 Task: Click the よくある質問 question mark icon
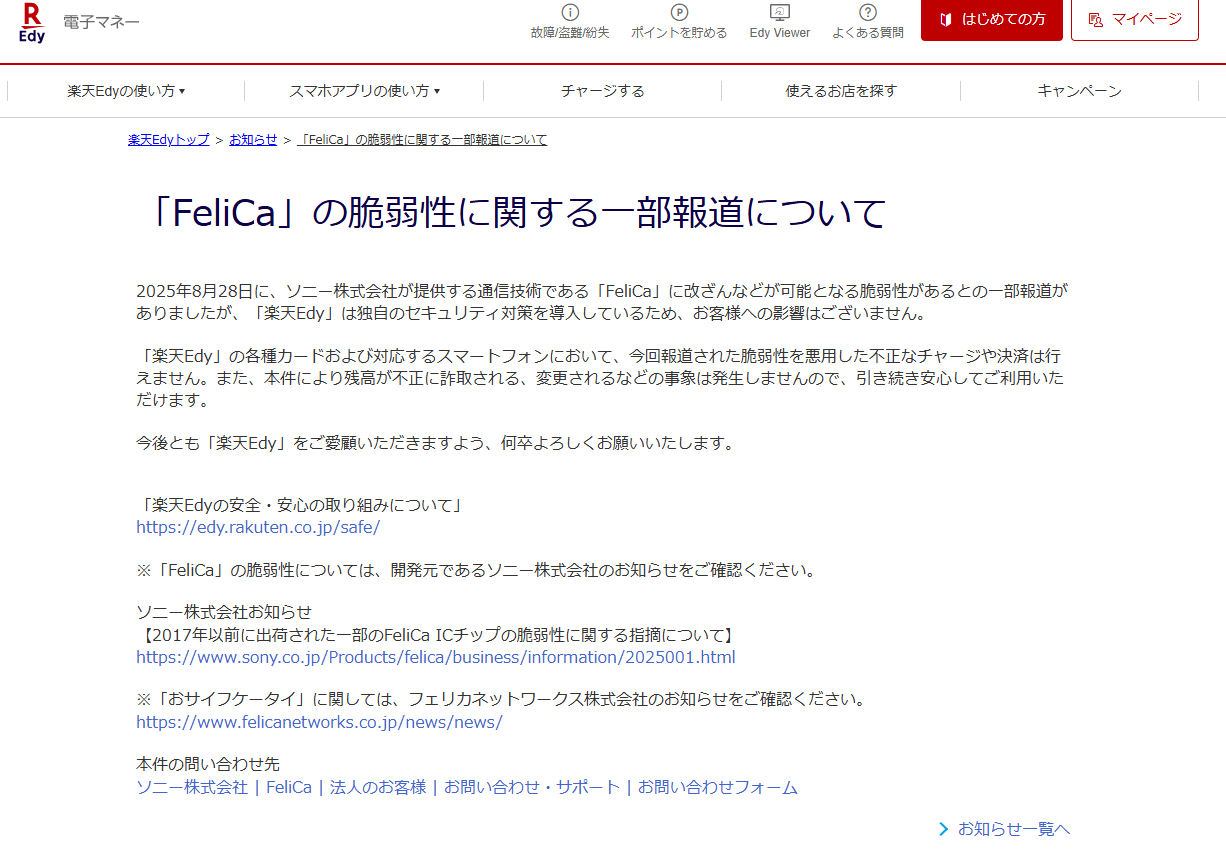click(x=868, y=13)
